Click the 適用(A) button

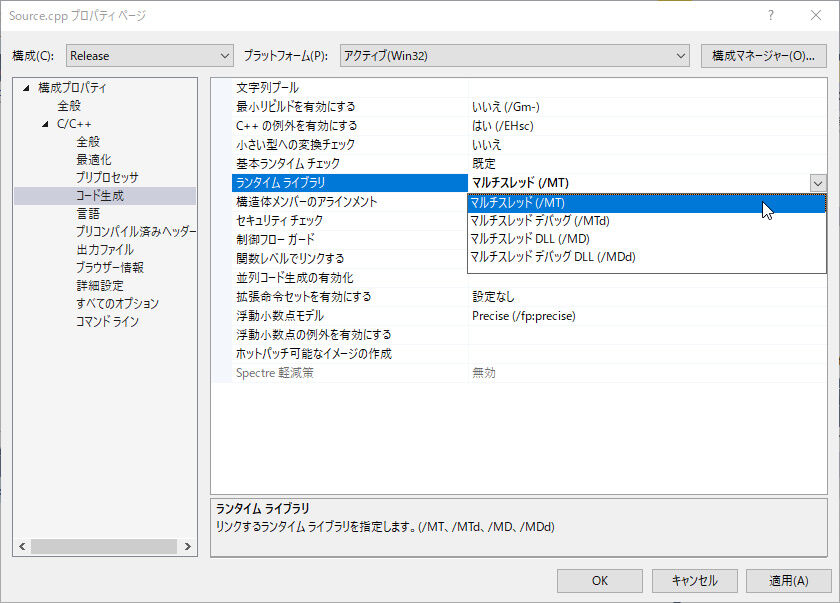click(789, 581)
